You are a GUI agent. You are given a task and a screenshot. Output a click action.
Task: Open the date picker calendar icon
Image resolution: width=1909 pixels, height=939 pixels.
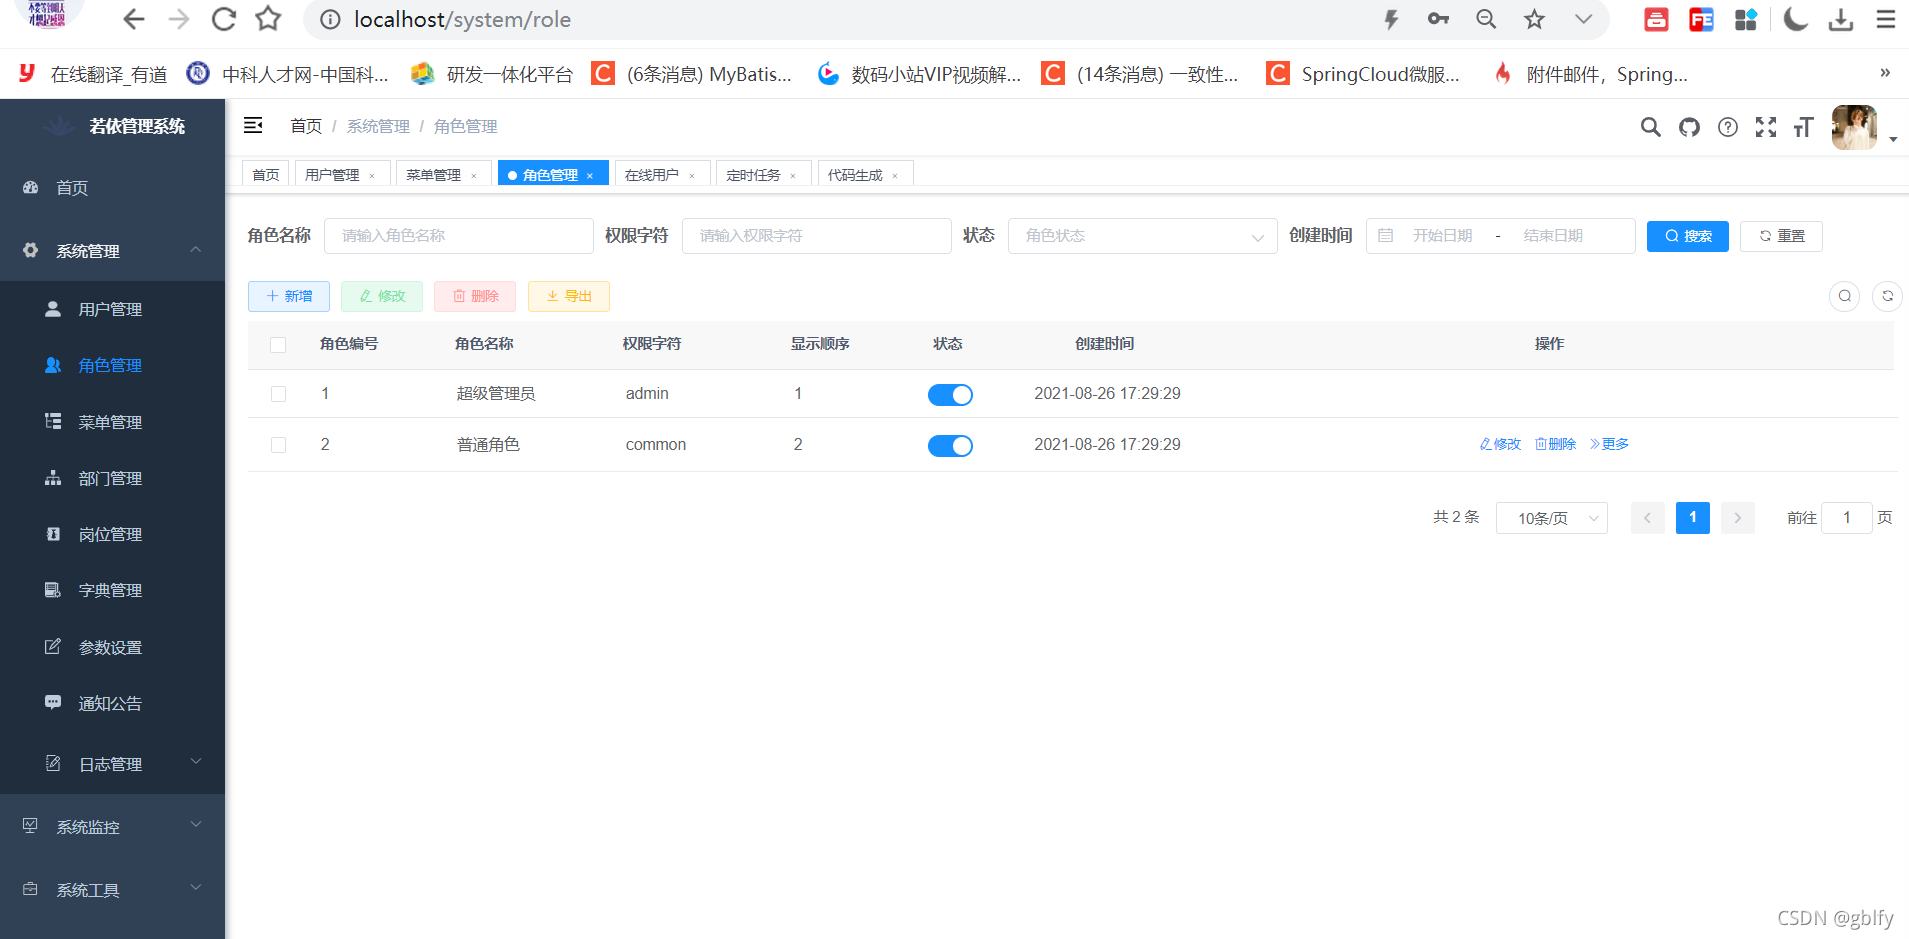[x=1385, y=235]
